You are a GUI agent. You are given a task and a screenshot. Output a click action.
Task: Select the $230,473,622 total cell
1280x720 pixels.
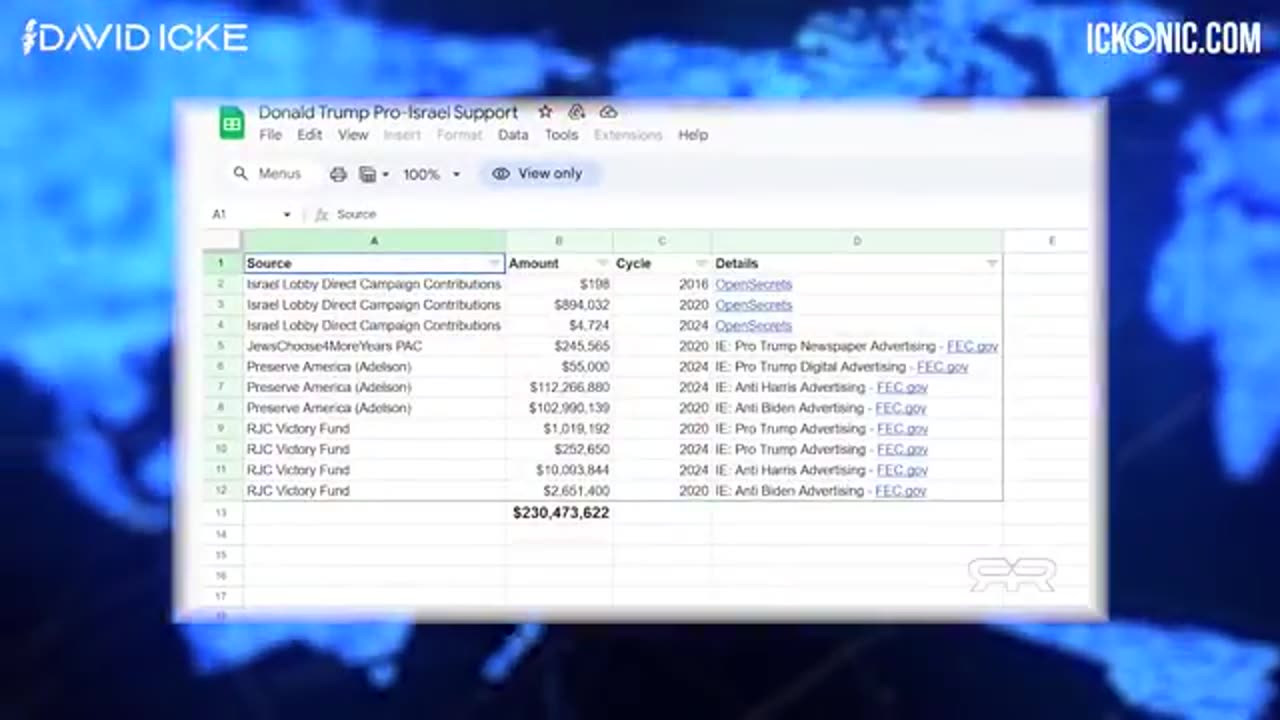point(559,512)
